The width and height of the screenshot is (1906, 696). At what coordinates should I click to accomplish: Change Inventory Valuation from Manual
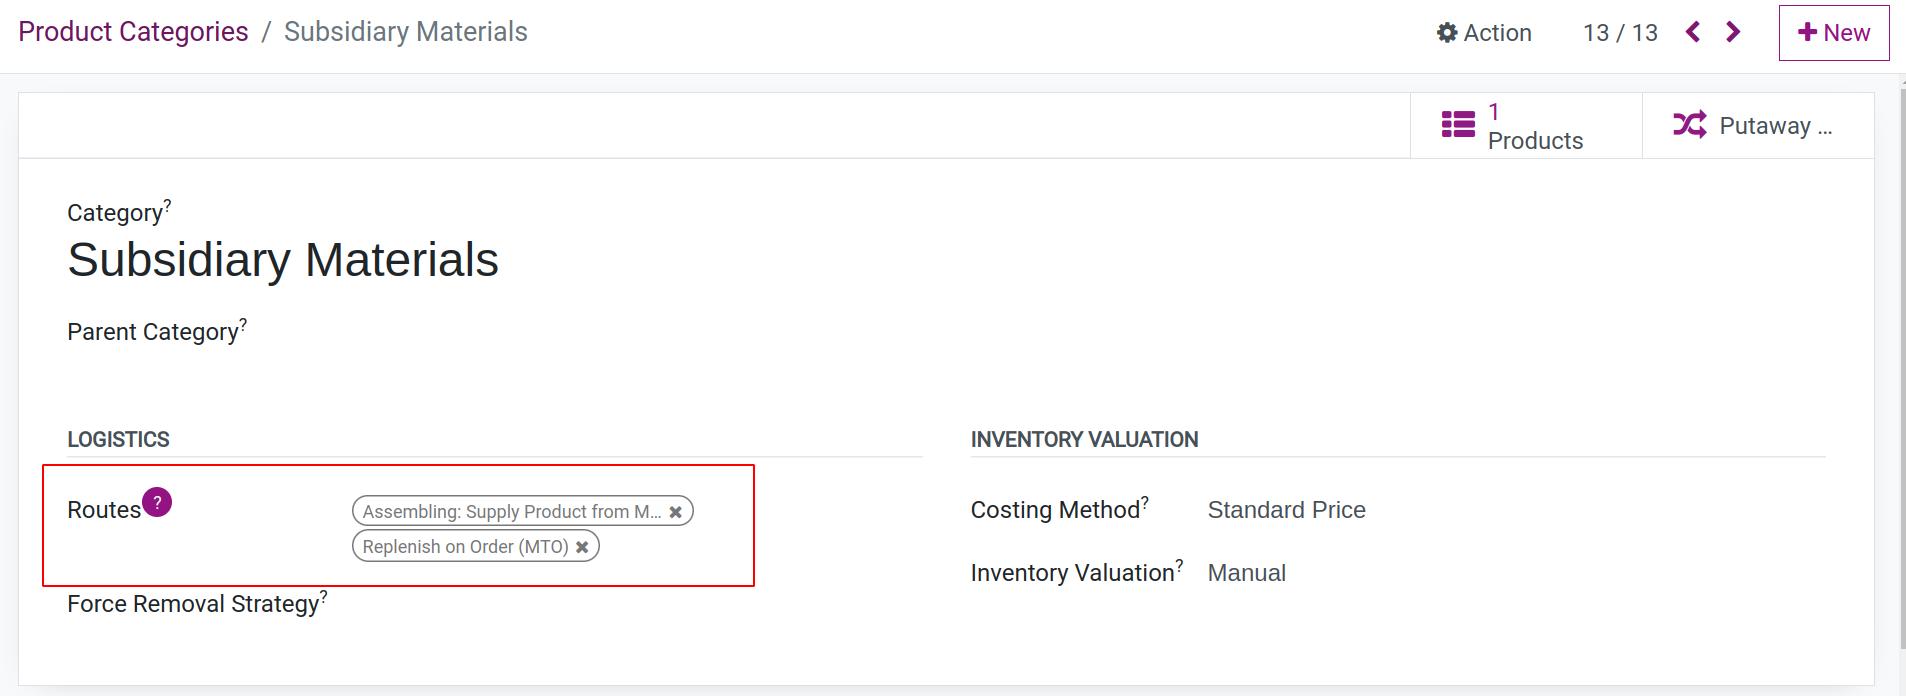pyautogui.click(x=1246, y=573)
